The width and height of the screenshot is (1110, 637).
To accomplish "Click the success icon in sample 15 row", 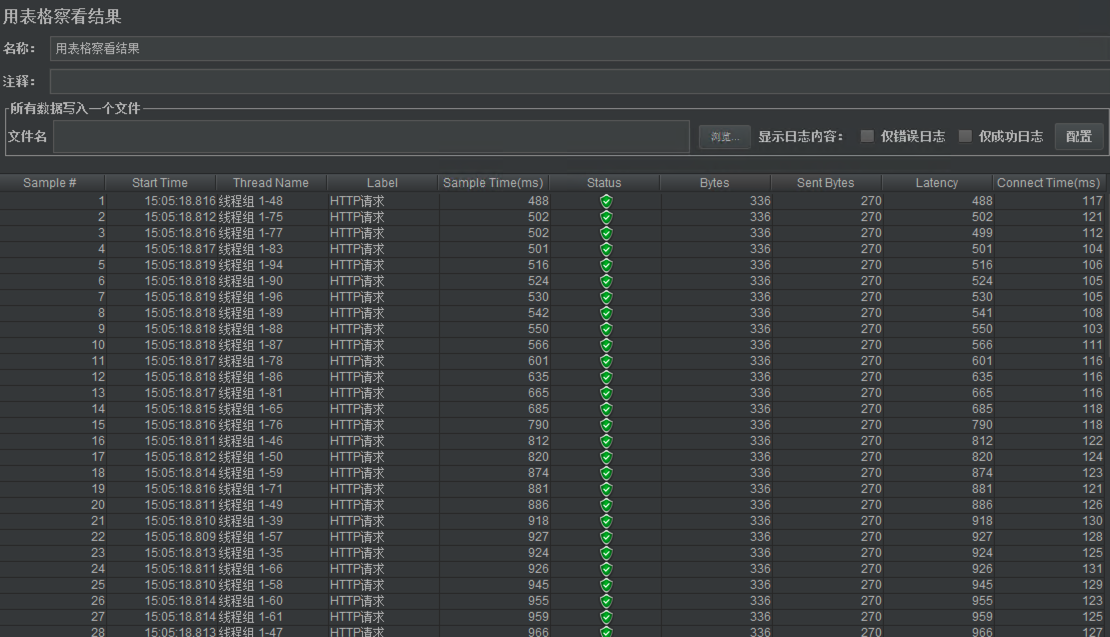I will pos(605,425).
